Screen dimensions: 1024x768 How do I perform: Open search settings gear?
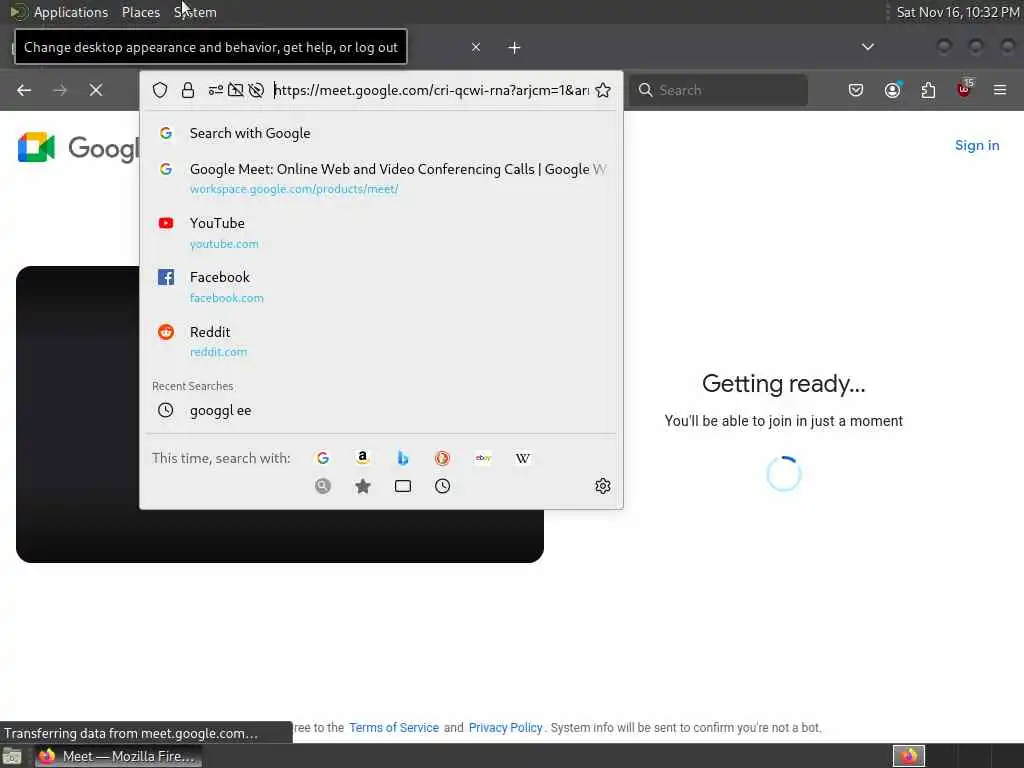pos(603,486)
